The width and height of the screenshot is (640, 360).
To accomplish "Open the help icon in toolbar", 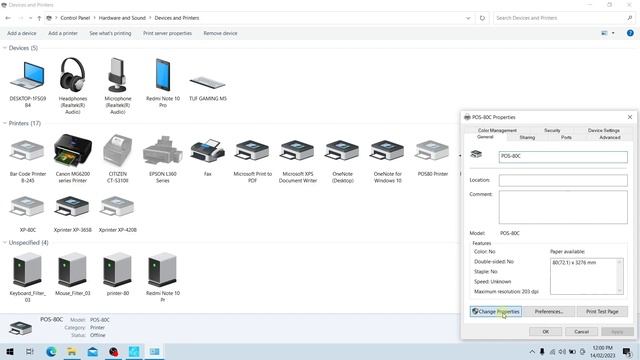I will coord(630,33).
